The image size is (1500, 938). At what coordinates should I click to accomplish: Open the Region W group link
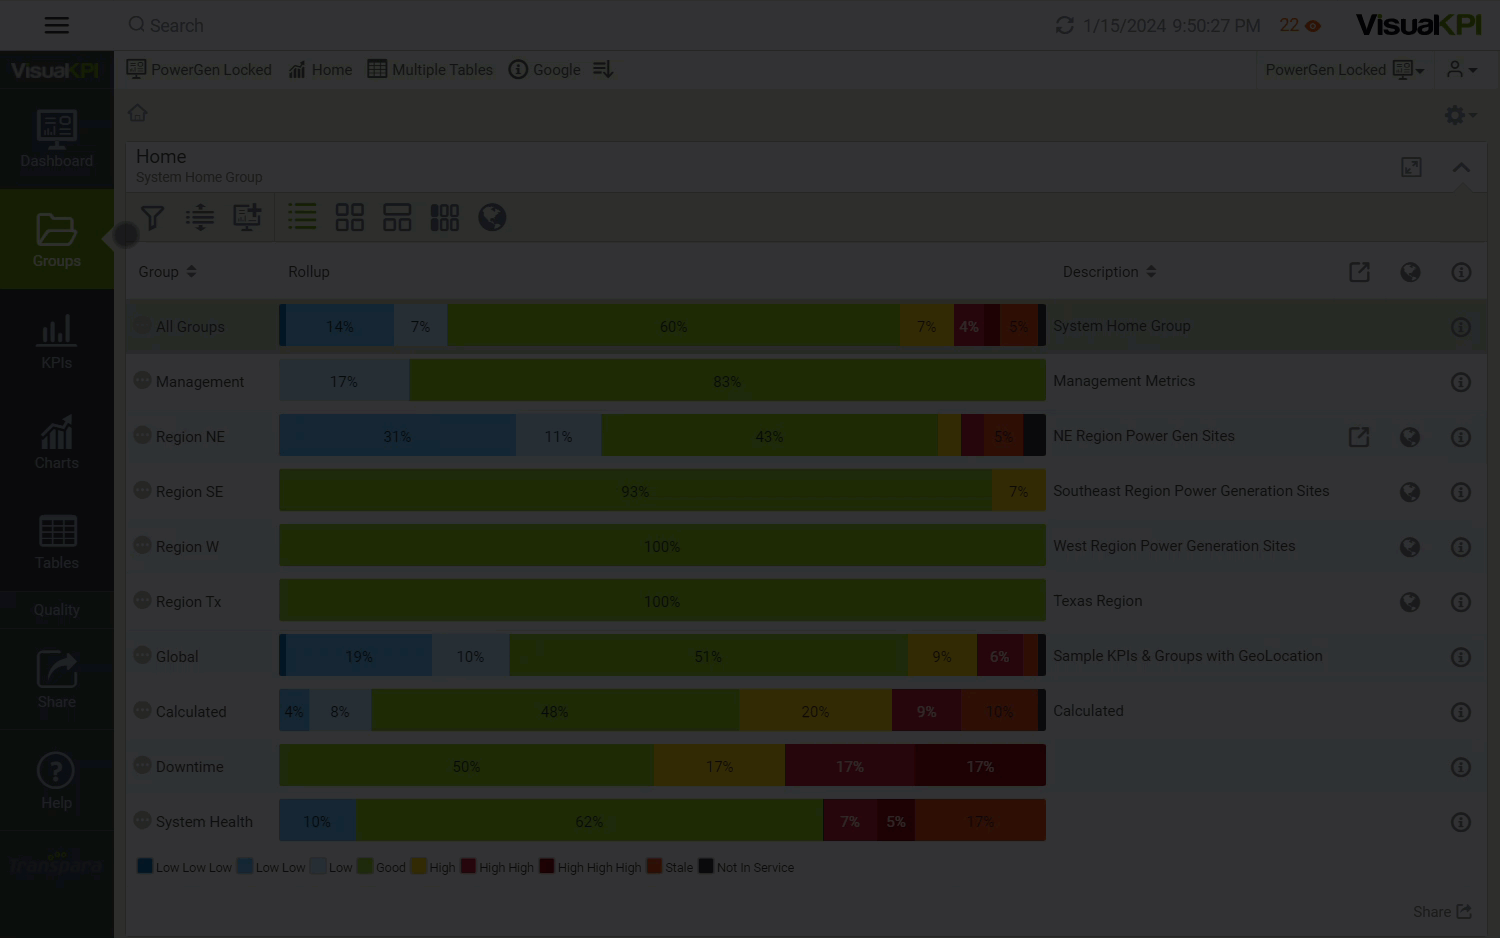coord(187,547)
